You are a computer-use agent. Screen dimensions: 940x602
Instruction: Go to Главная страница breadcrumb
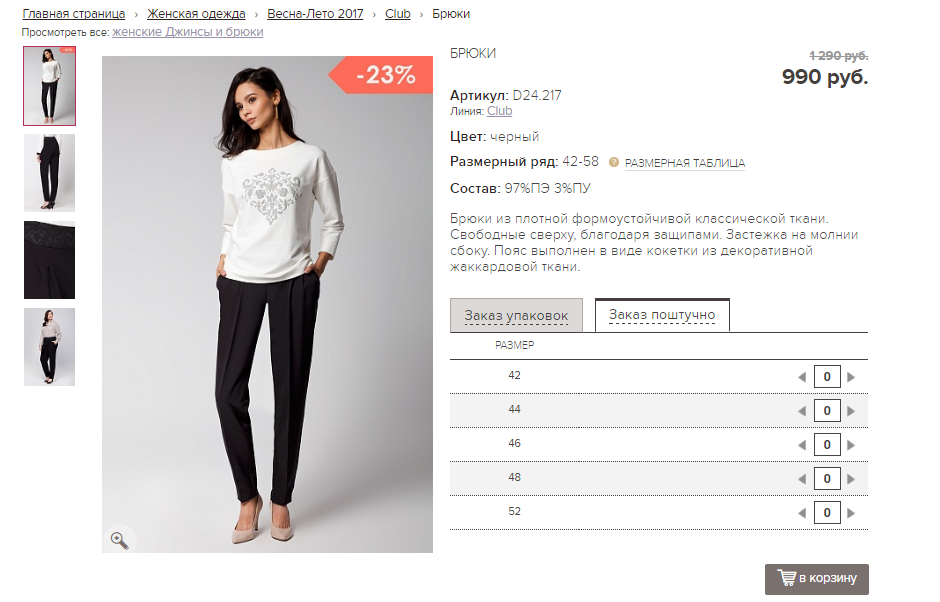coord(74,14)
